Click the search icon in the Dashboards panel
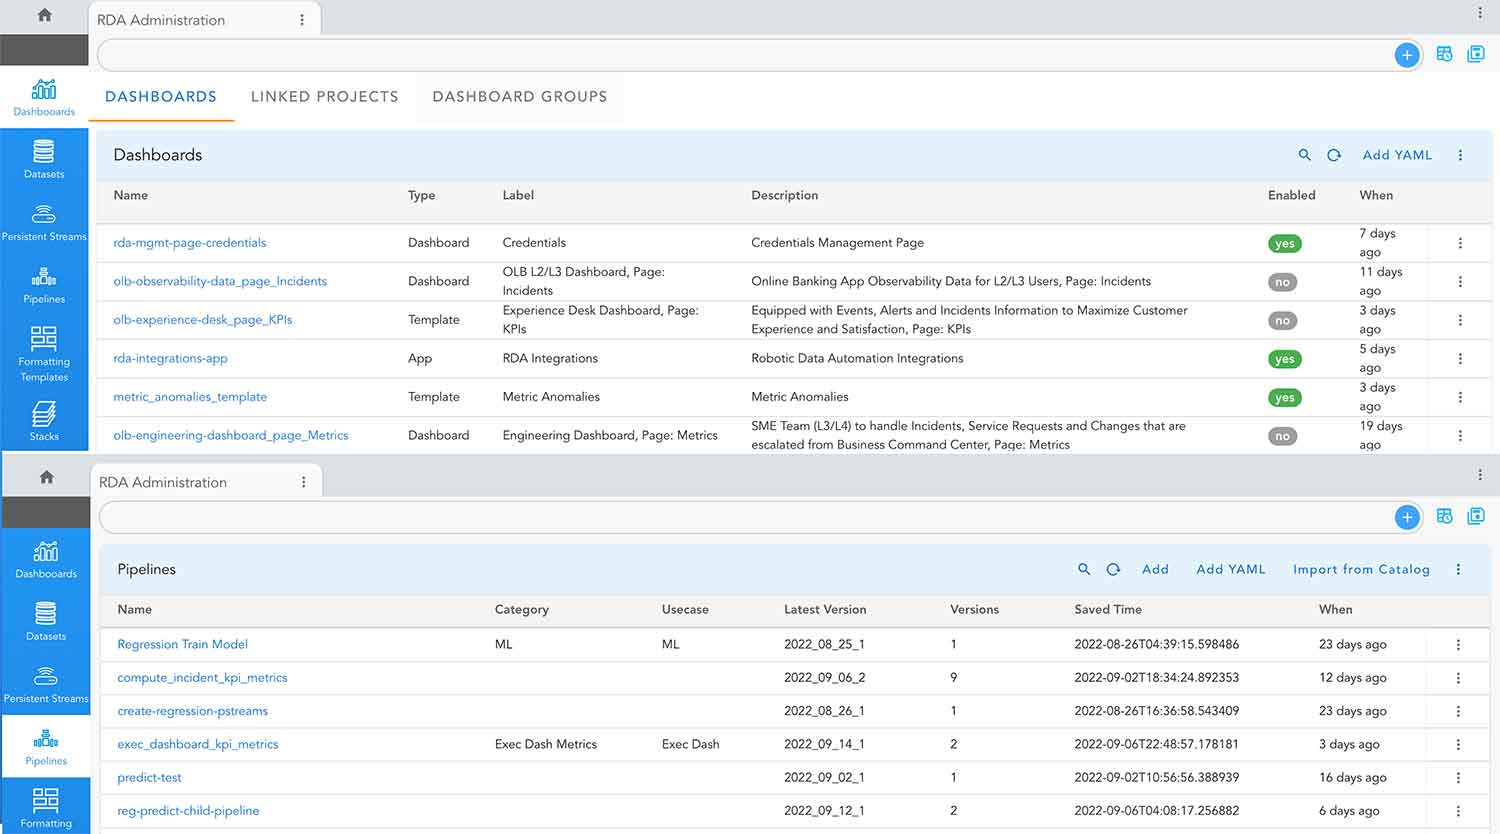This screenshot has height=834, width=1500. (1305, 155)
